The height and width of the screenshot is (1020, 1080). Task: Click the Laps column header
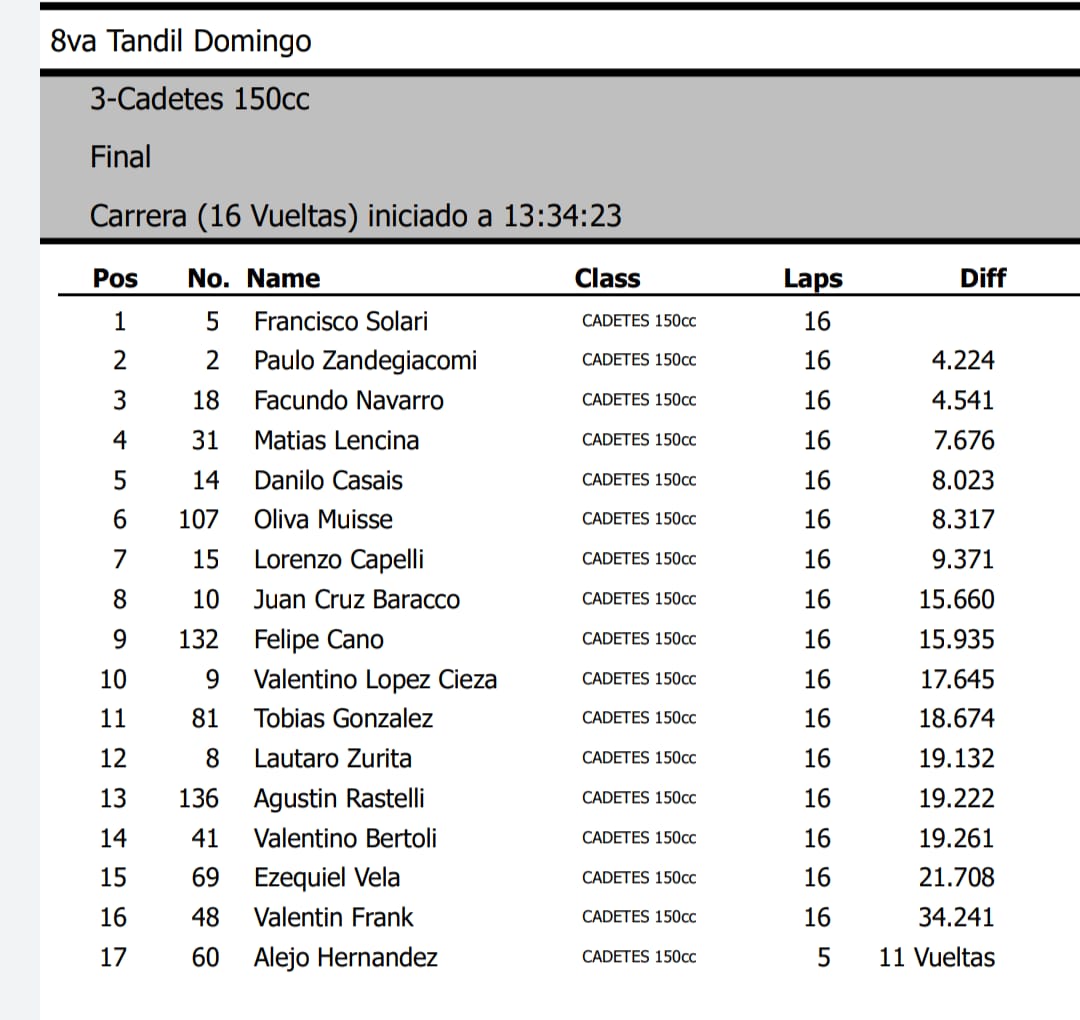[x=813, y=279]
